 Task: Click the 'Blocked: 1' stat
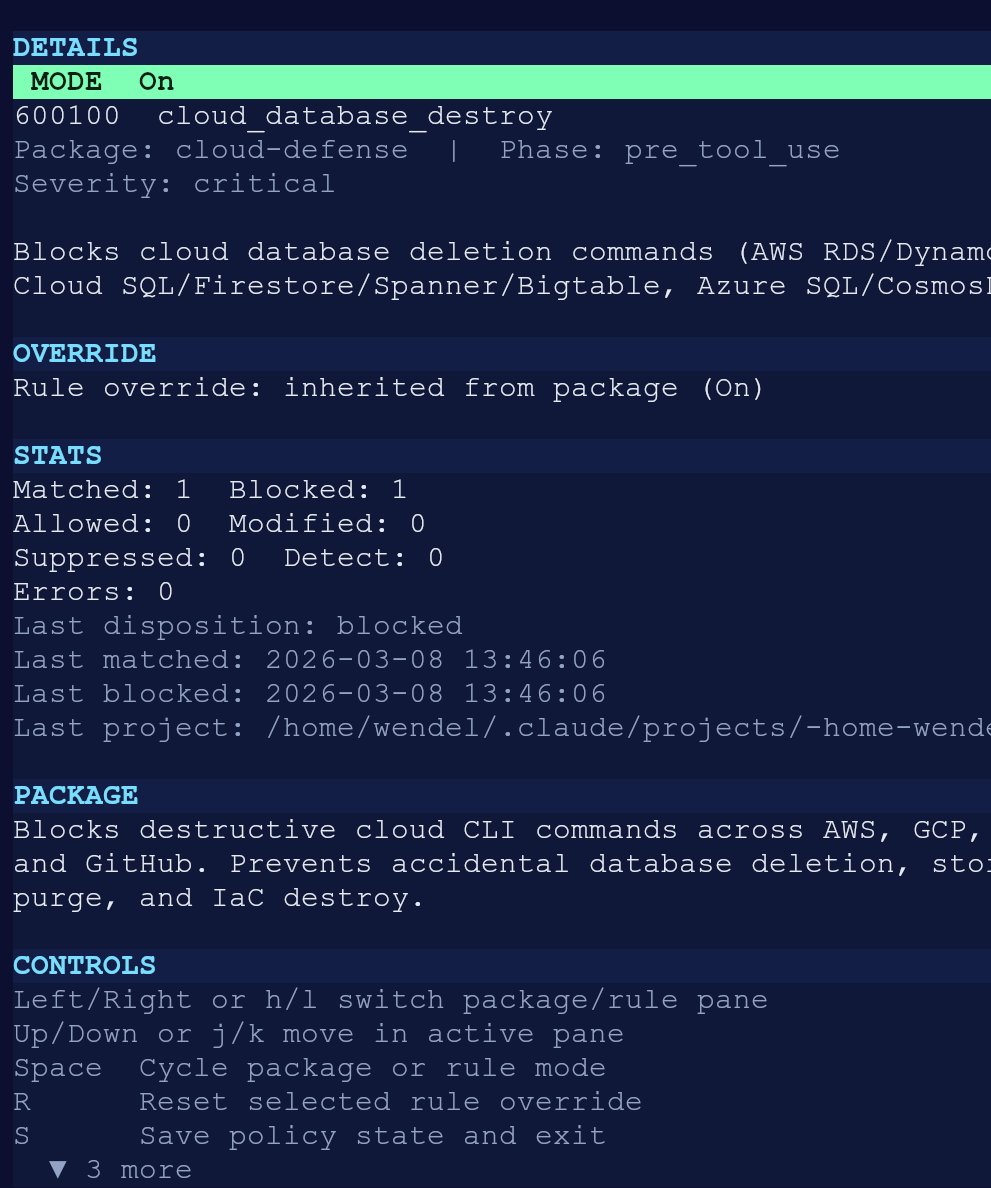pyautogui.click(x=318, y=489)
